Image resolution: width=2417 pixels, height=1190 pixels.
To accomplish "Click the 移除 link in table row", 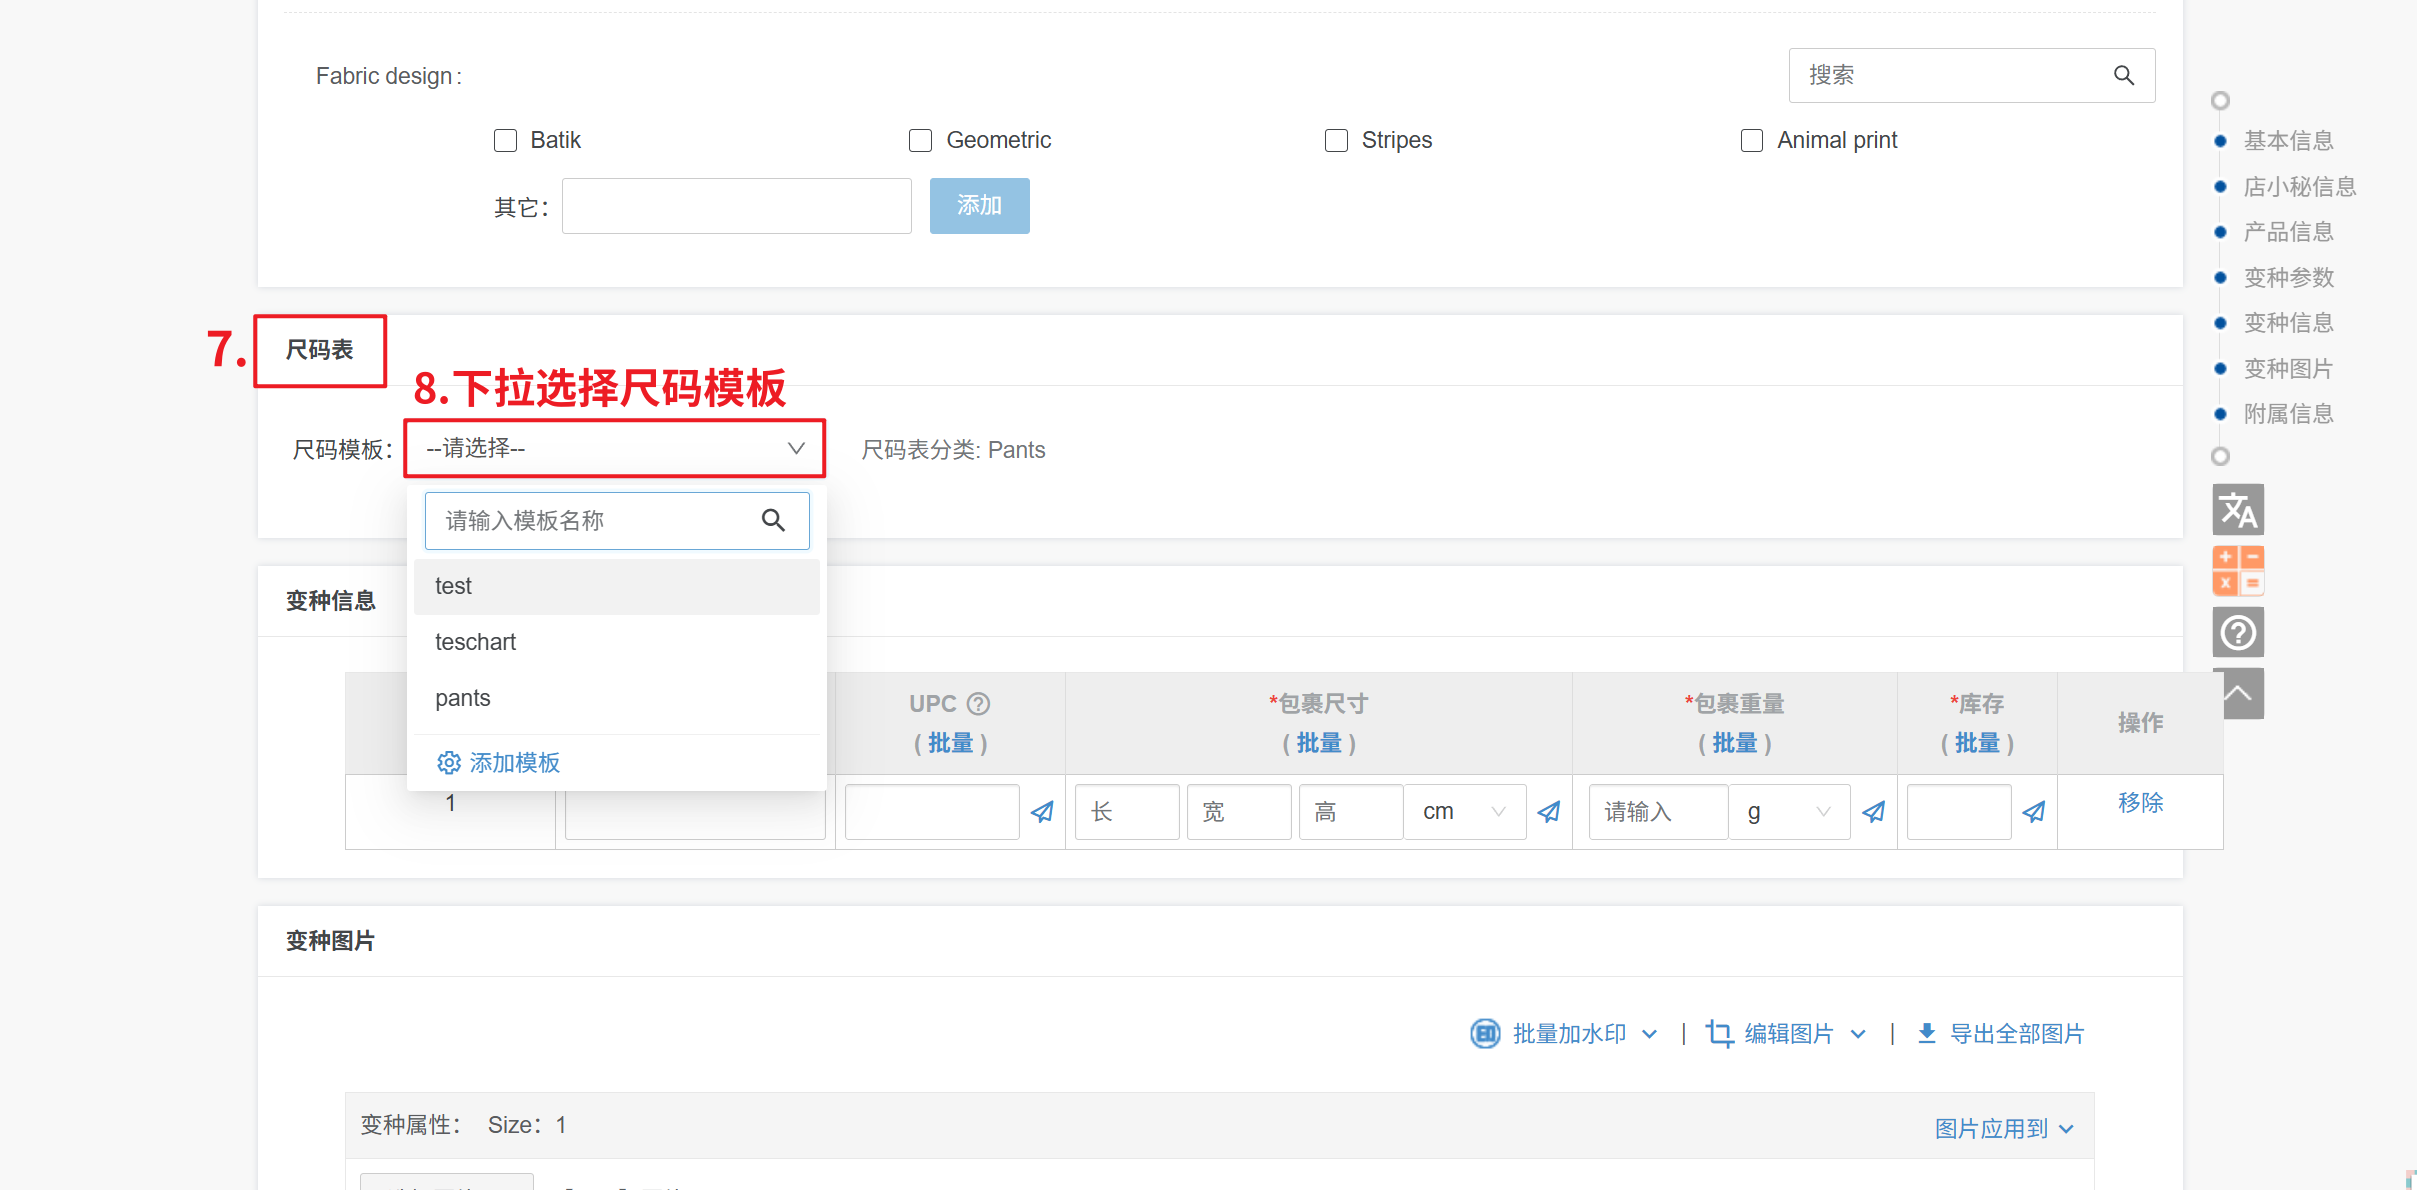I will coord(2139,802).
